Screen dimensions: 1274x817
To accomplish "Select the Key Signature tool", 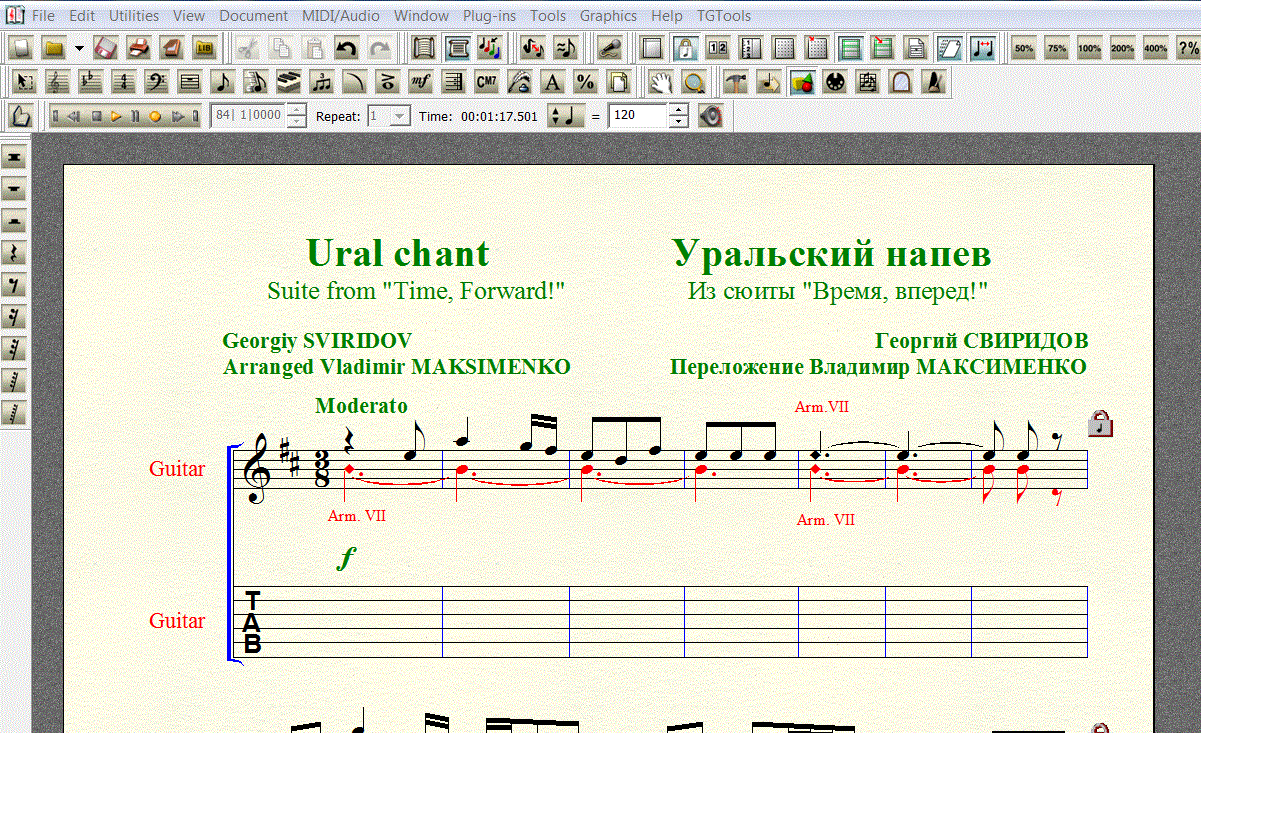I will pyautogui.click(x=91, y=82).
